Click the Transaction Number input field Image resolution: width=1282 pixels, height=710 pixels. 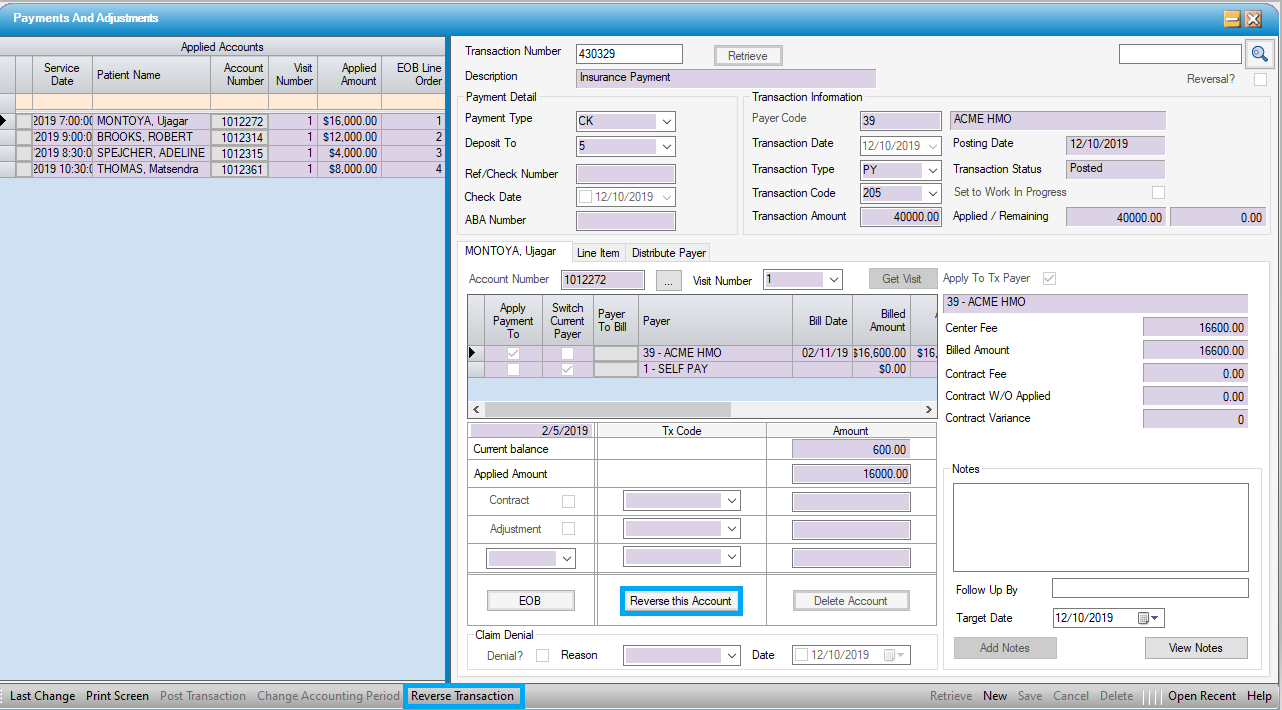point(629,54)
